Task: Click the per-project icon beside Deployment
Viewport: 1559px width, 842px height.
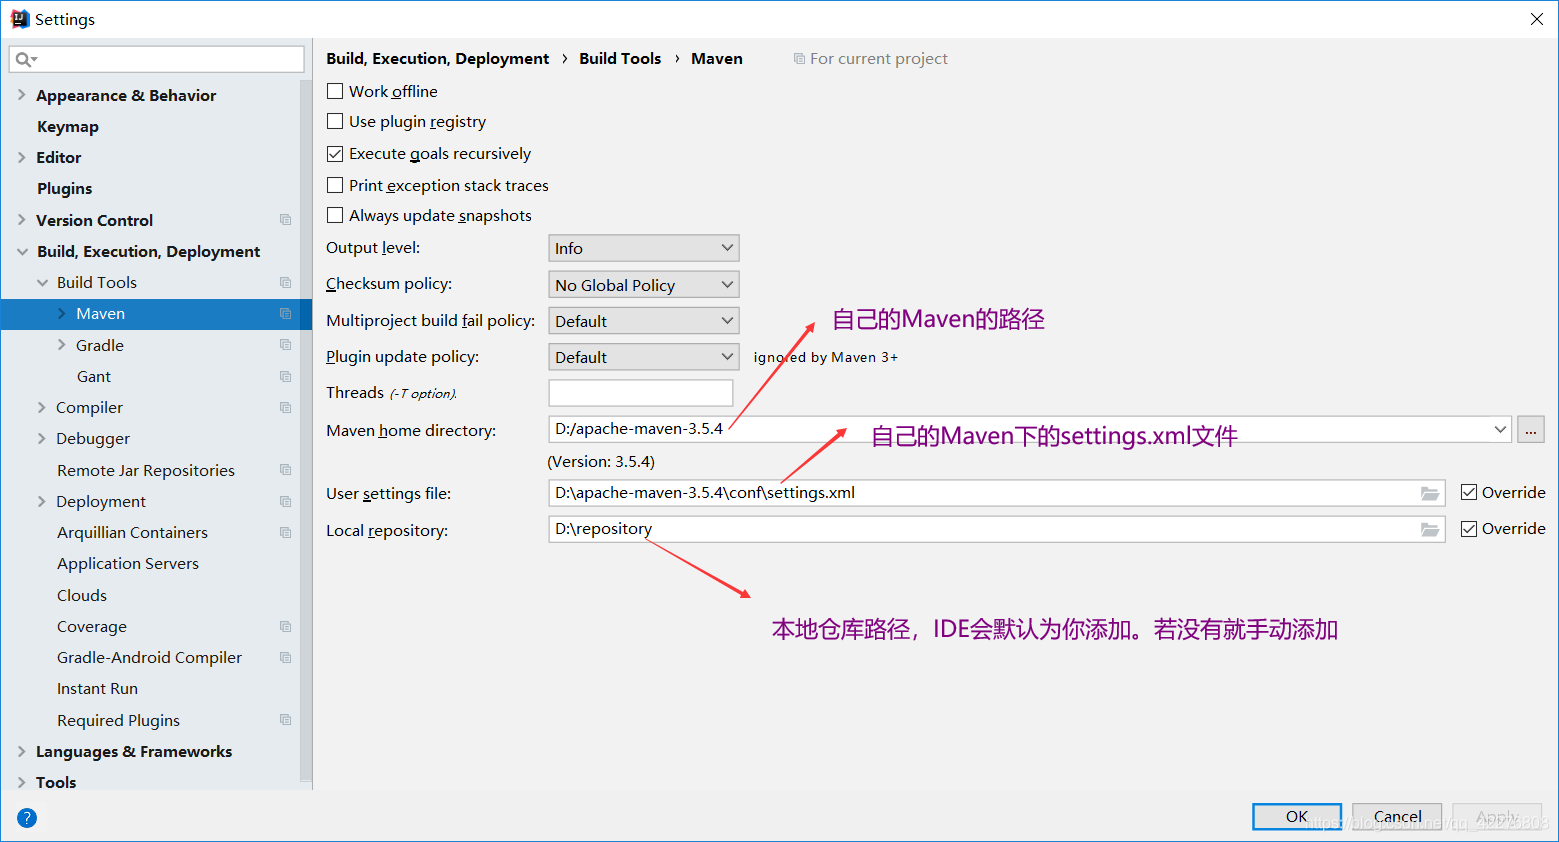Action: coord(286,502)
